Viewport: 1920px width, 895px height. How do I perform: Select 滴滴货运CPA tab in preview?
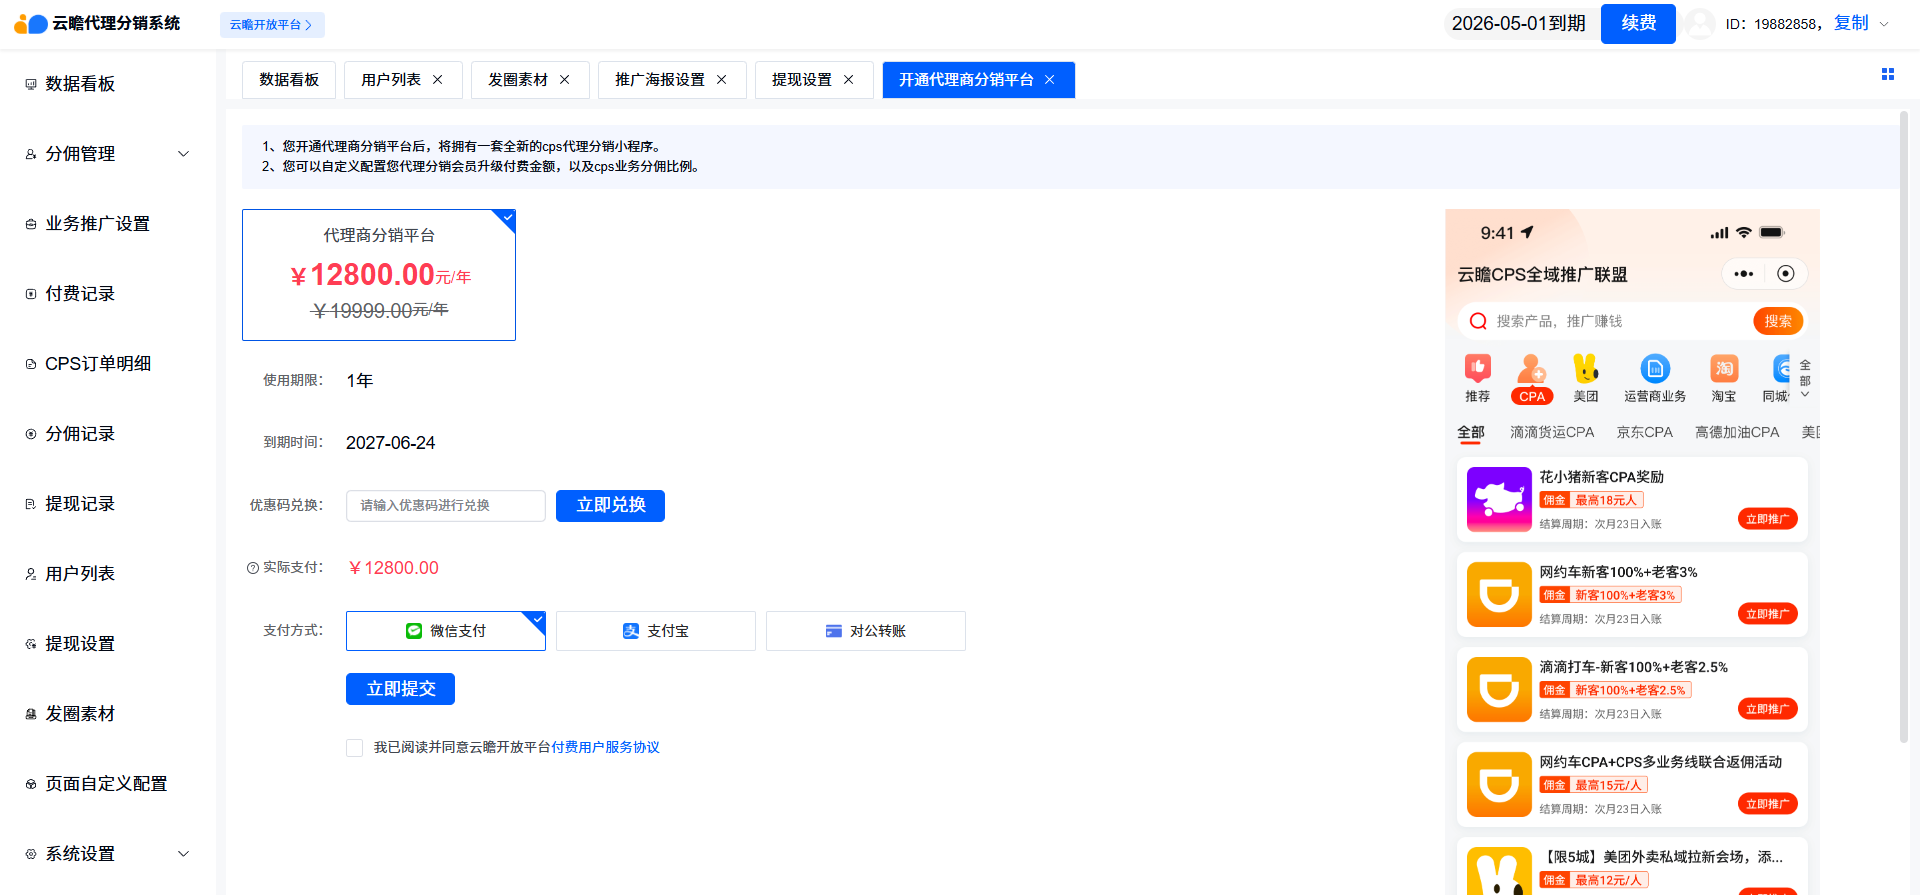pos(1552,432)
